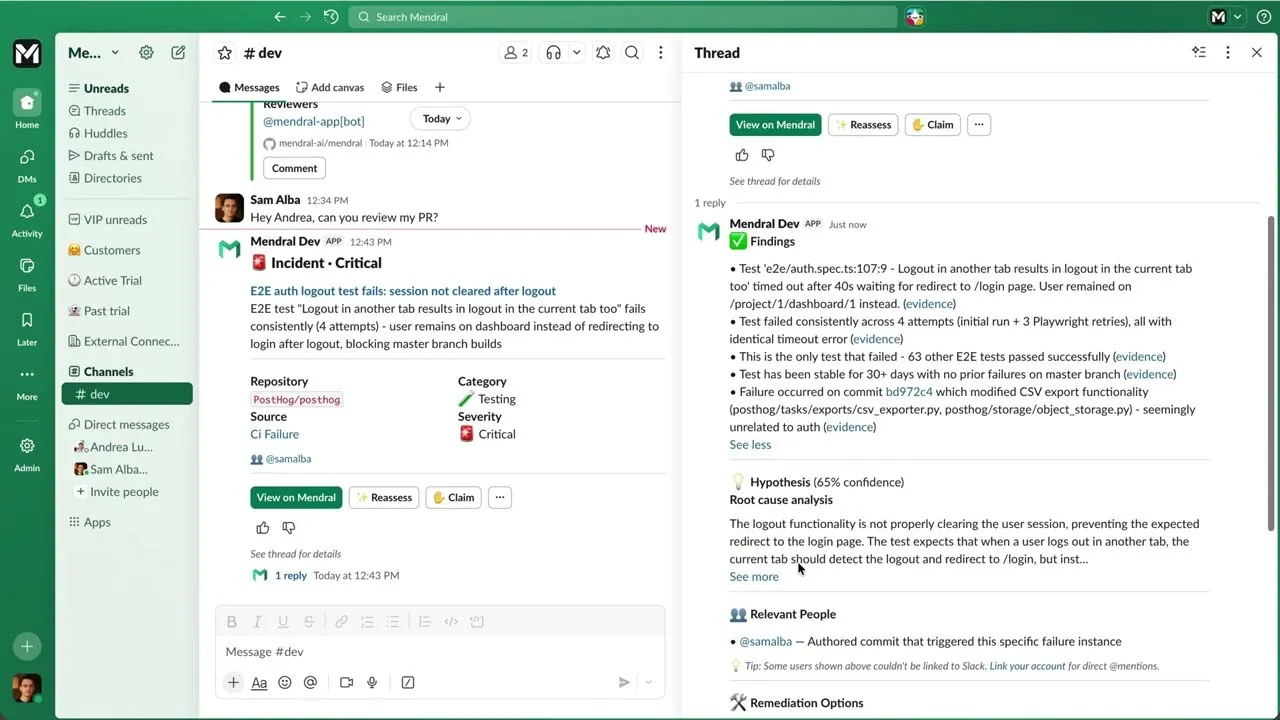This screenshot has height=720, width=1280.
Task: Open thread filter options icon
Action: (1199, 53)
